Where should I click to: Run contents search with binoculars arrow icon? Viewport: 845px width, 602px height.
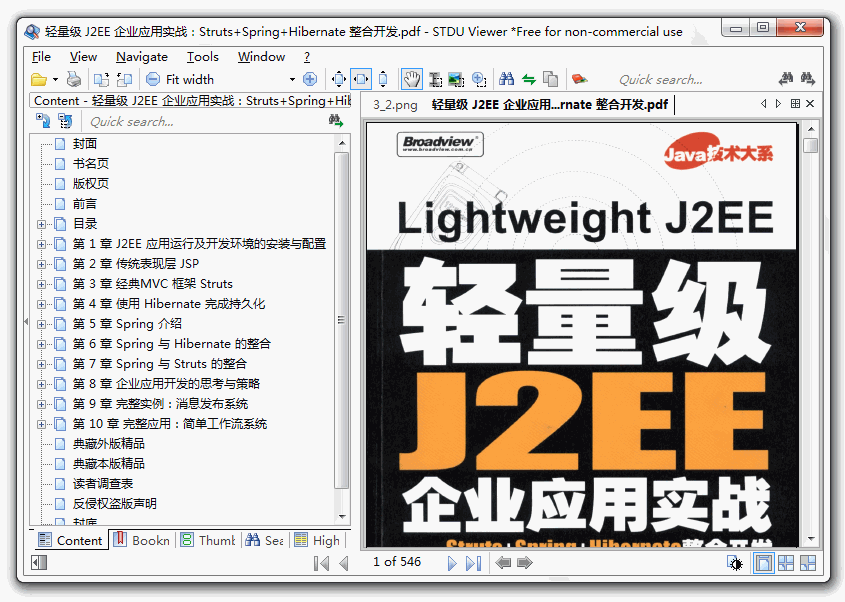point(336,121)
